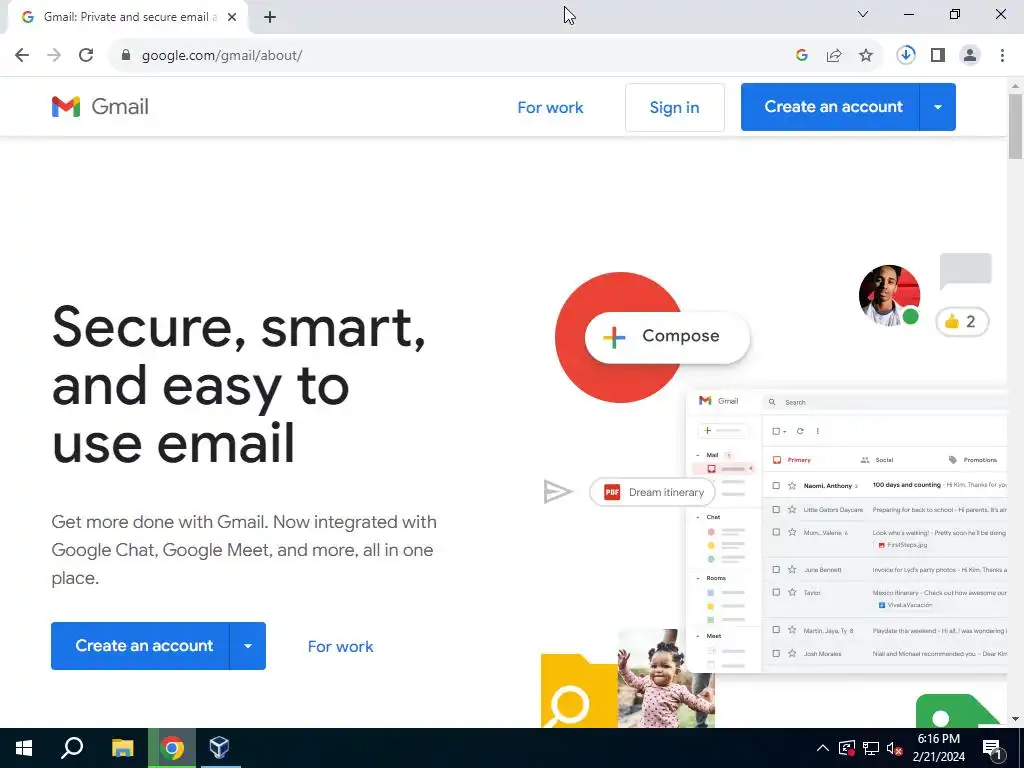The width and height of the screenshot is (1024, 768).
Task: Click the Gmail logo in the header
Action: (100, 106)
